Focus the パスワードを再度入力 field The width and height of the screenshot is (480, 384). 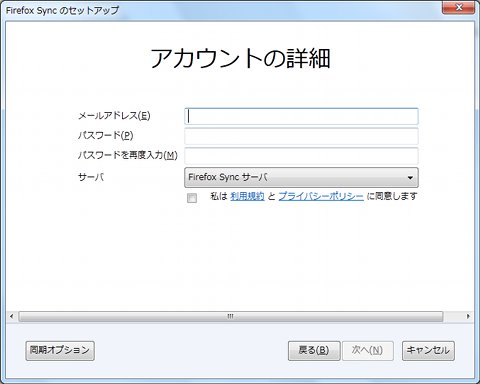pyautogui.click(x=301, y=156)
